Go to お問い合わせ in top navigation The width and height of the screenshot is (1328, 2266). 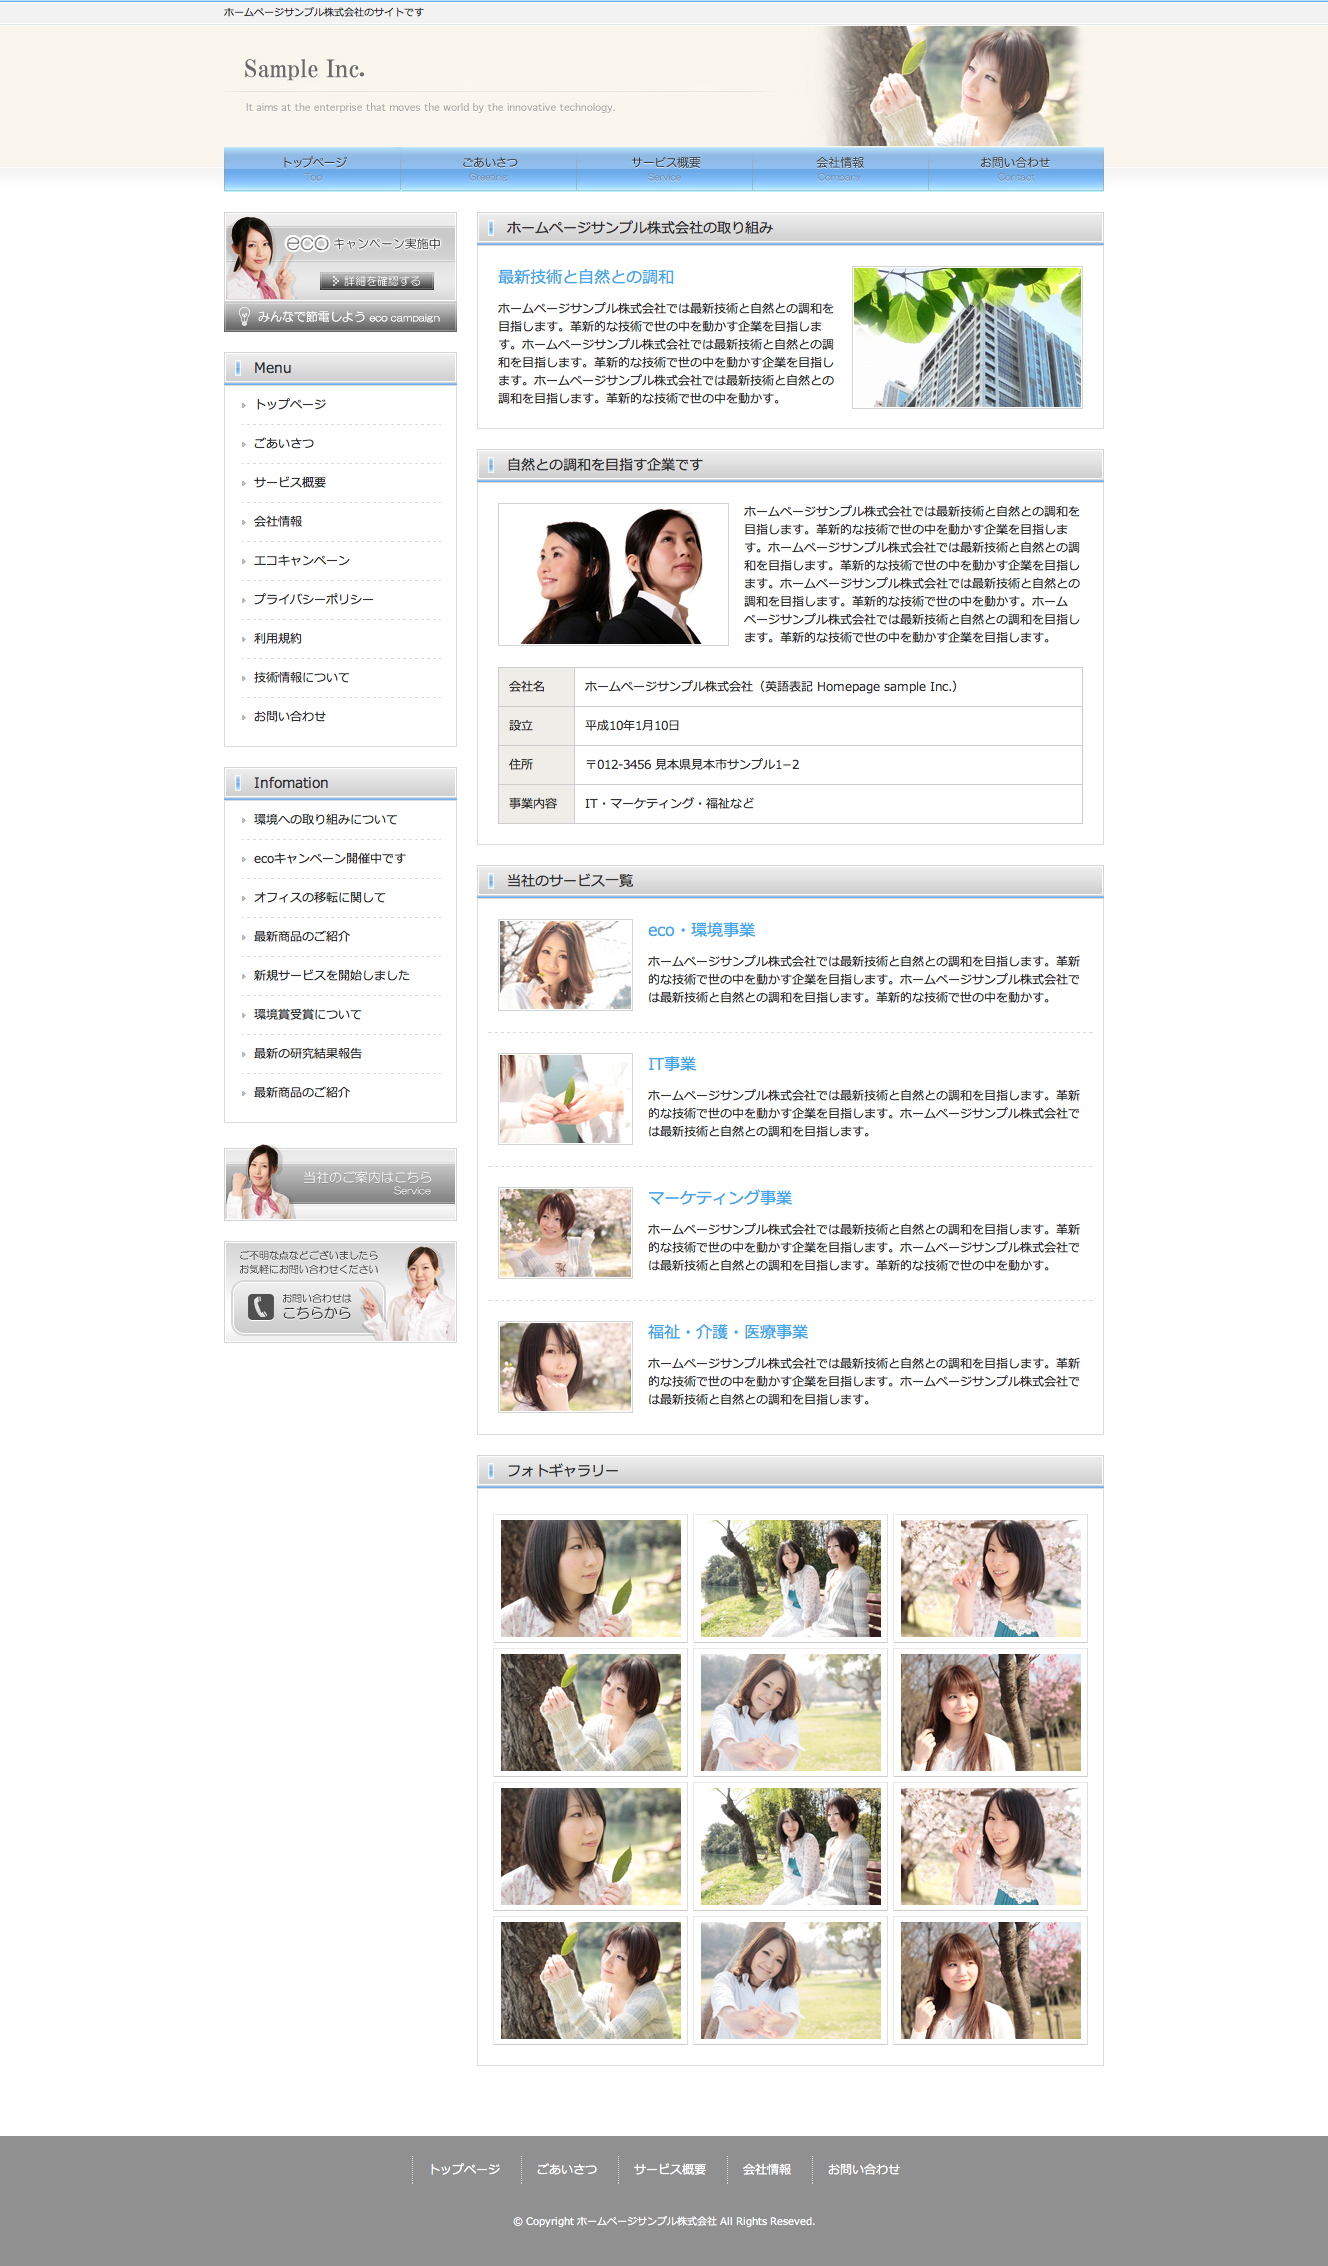pos(1015,168)
